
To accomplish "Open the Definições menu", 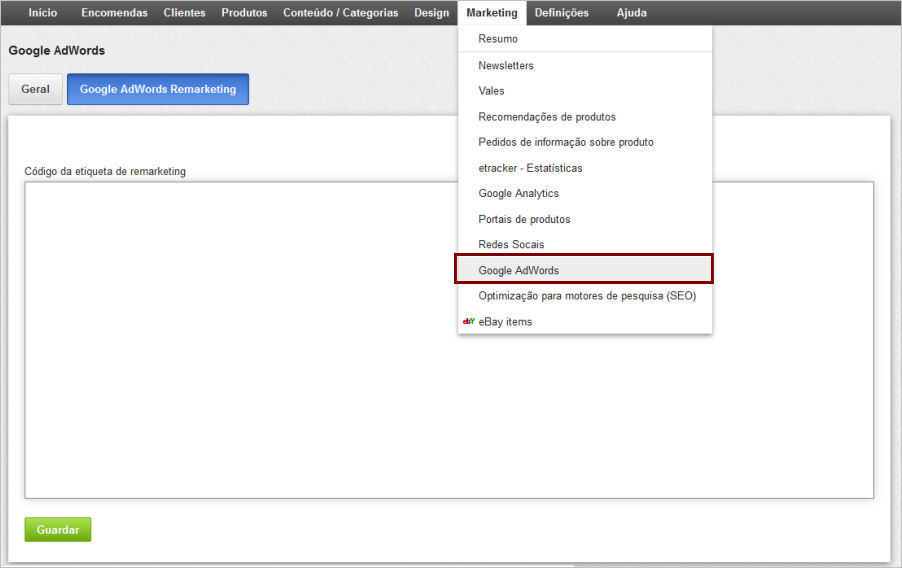I will click(x=561, y=13).
